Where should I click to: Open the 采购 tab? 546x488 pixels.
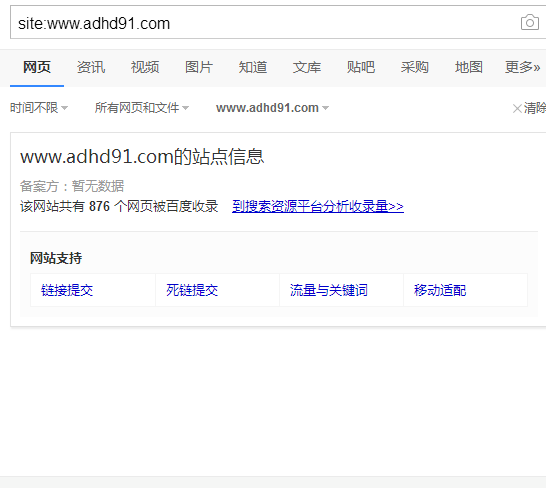click(415, 67)
